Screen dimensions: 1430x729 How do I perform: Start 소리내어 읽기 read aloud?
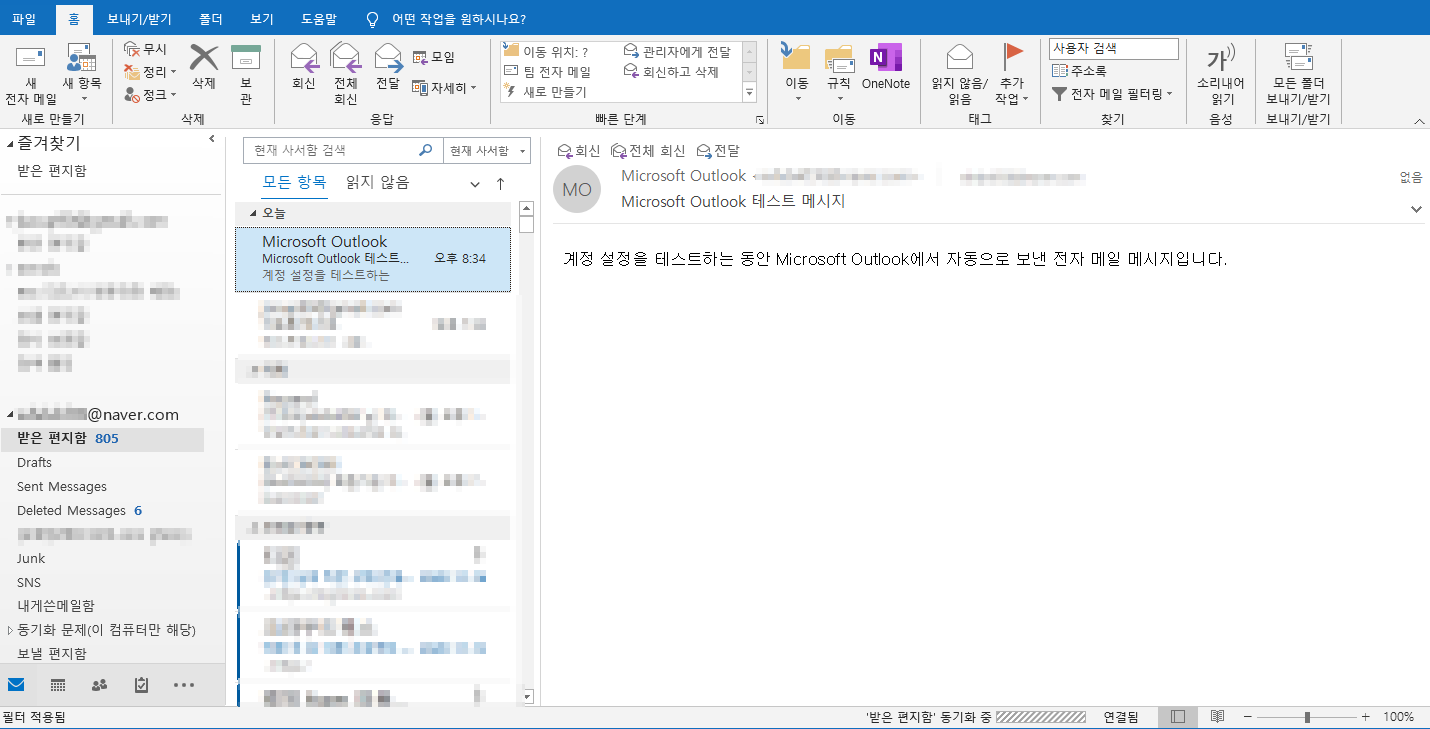pyautogui.click(x=1221, y=75)
